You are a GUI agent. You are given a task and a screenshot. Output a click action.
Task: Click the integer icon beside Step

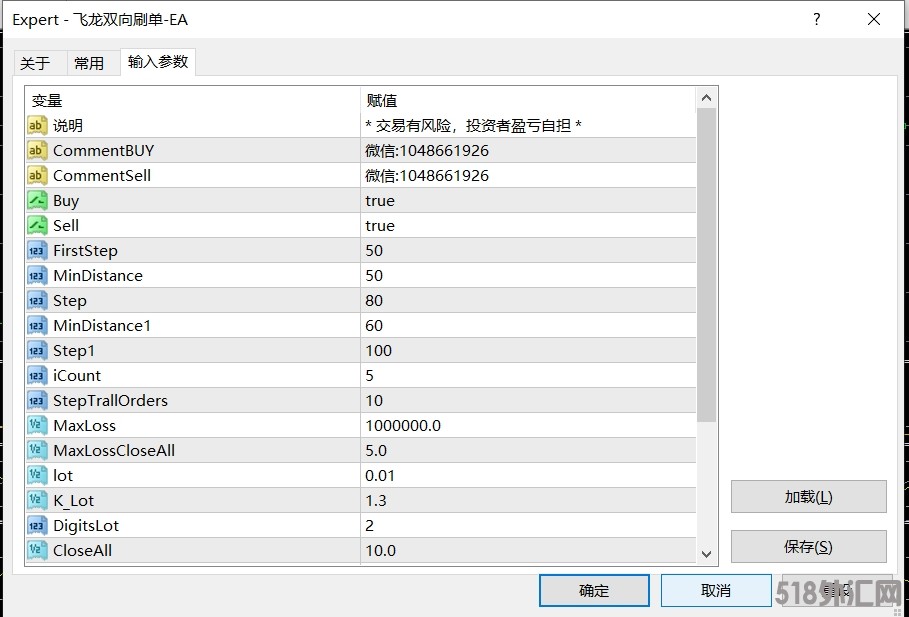click(x=37, y=300)
